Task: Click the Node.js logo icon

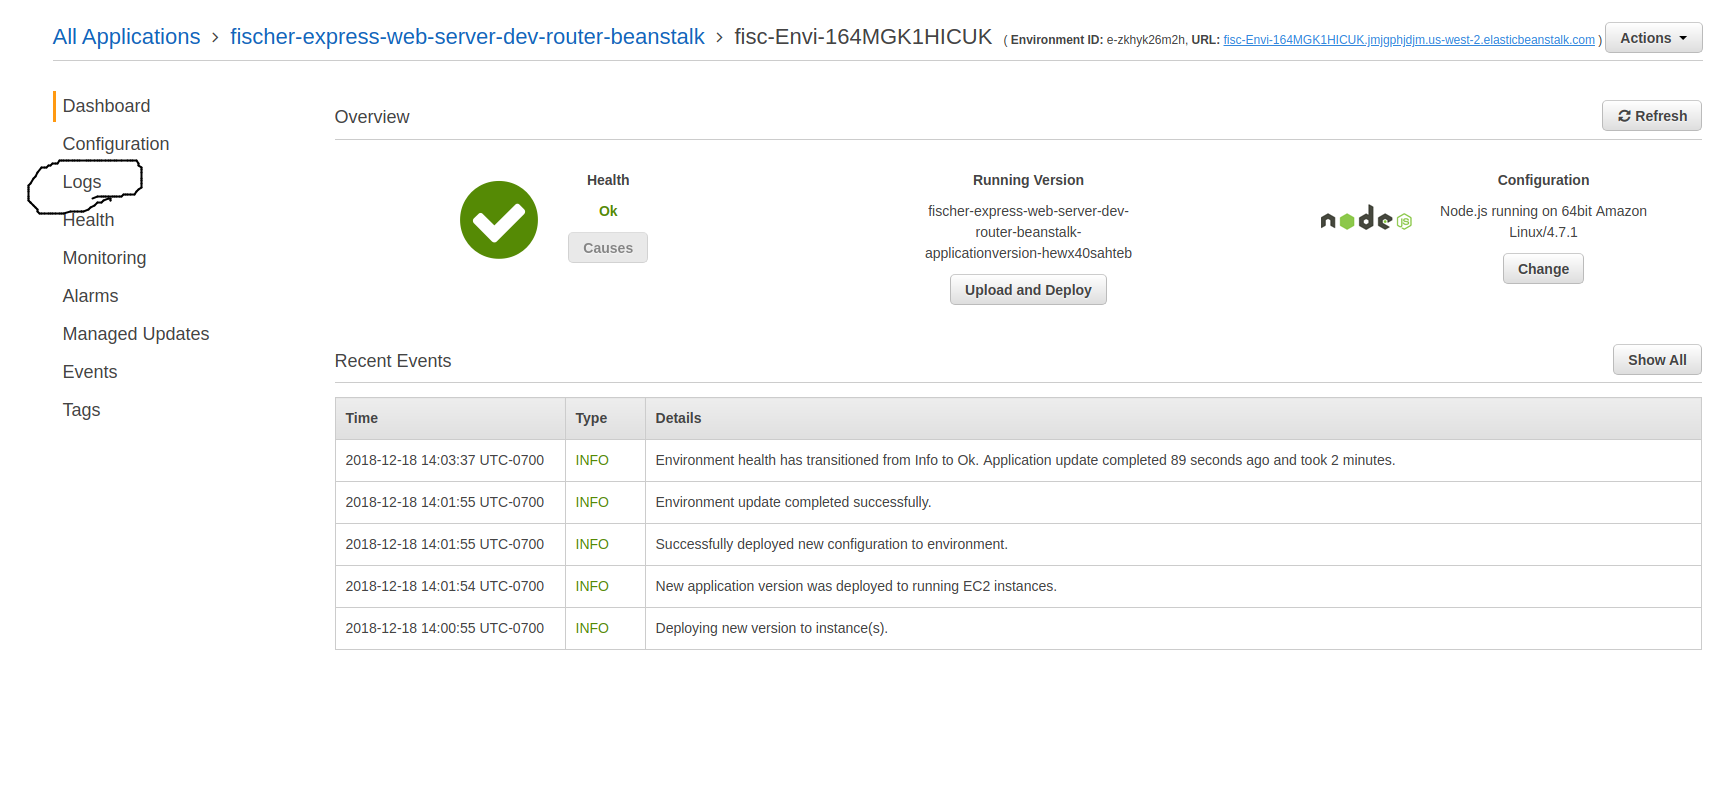Action: (x=1366, y=219)
